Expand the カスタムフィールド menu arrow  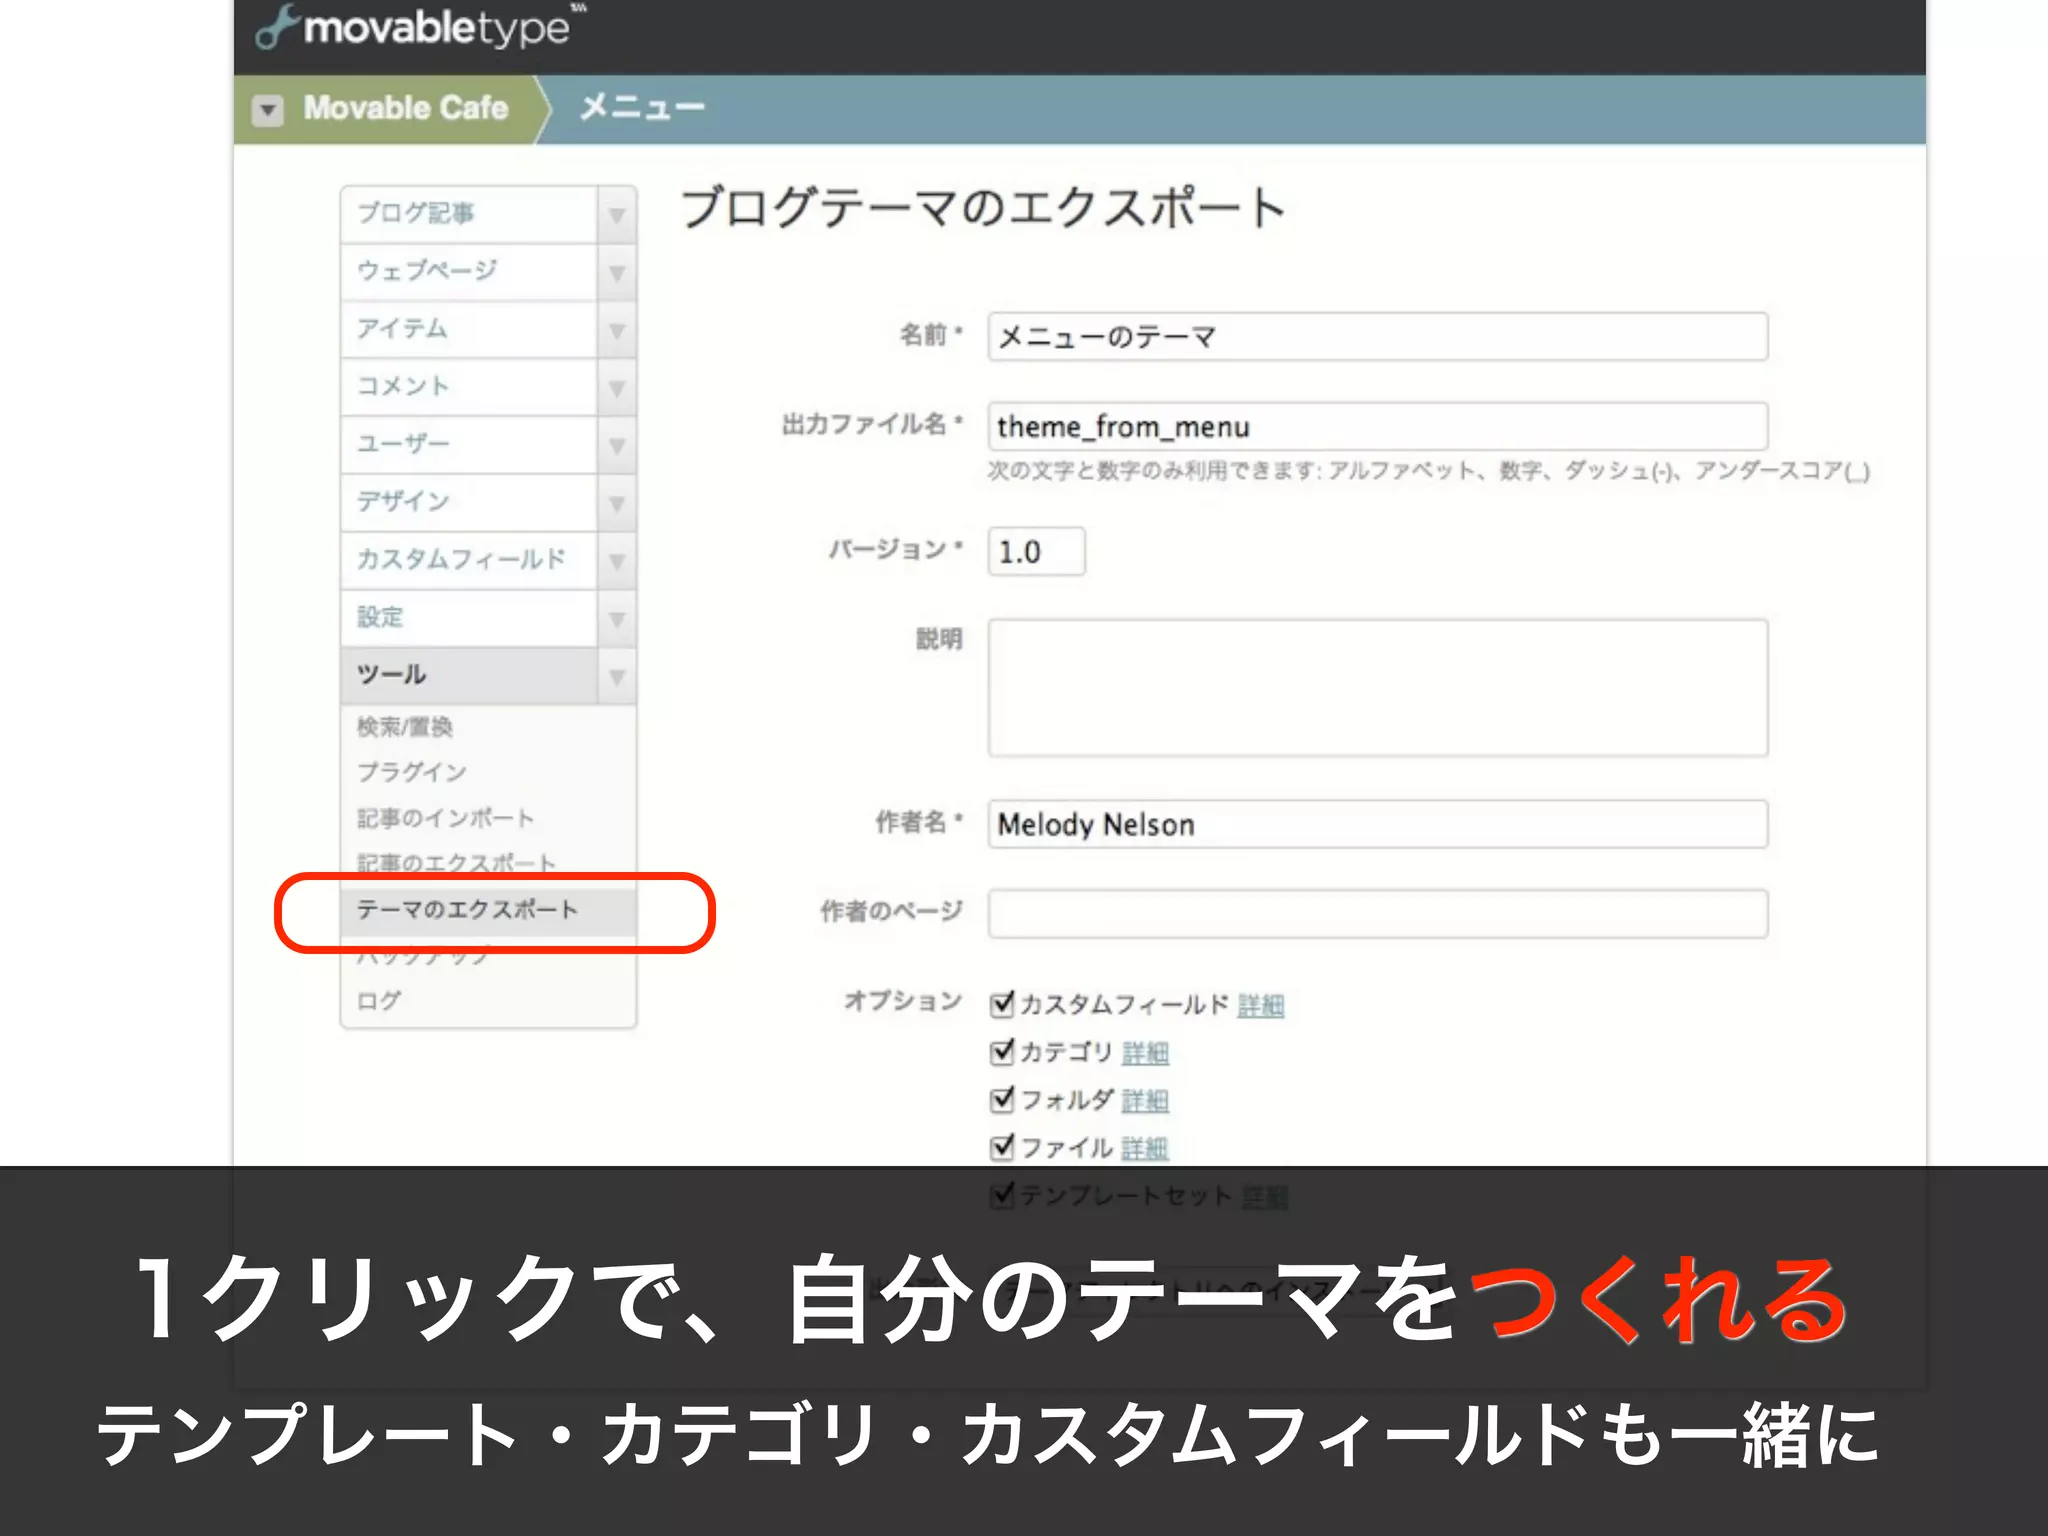(x=617, y=561)
